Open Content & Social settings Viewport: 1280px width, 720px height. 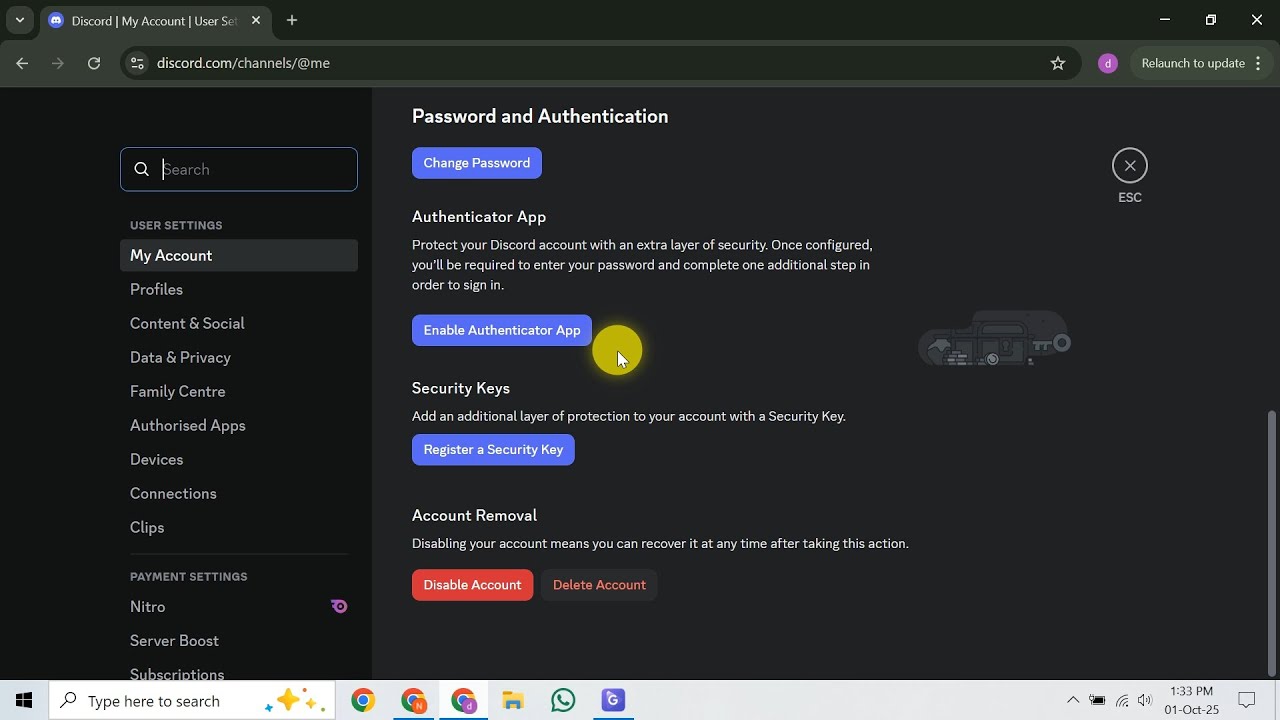click(239, 323)
